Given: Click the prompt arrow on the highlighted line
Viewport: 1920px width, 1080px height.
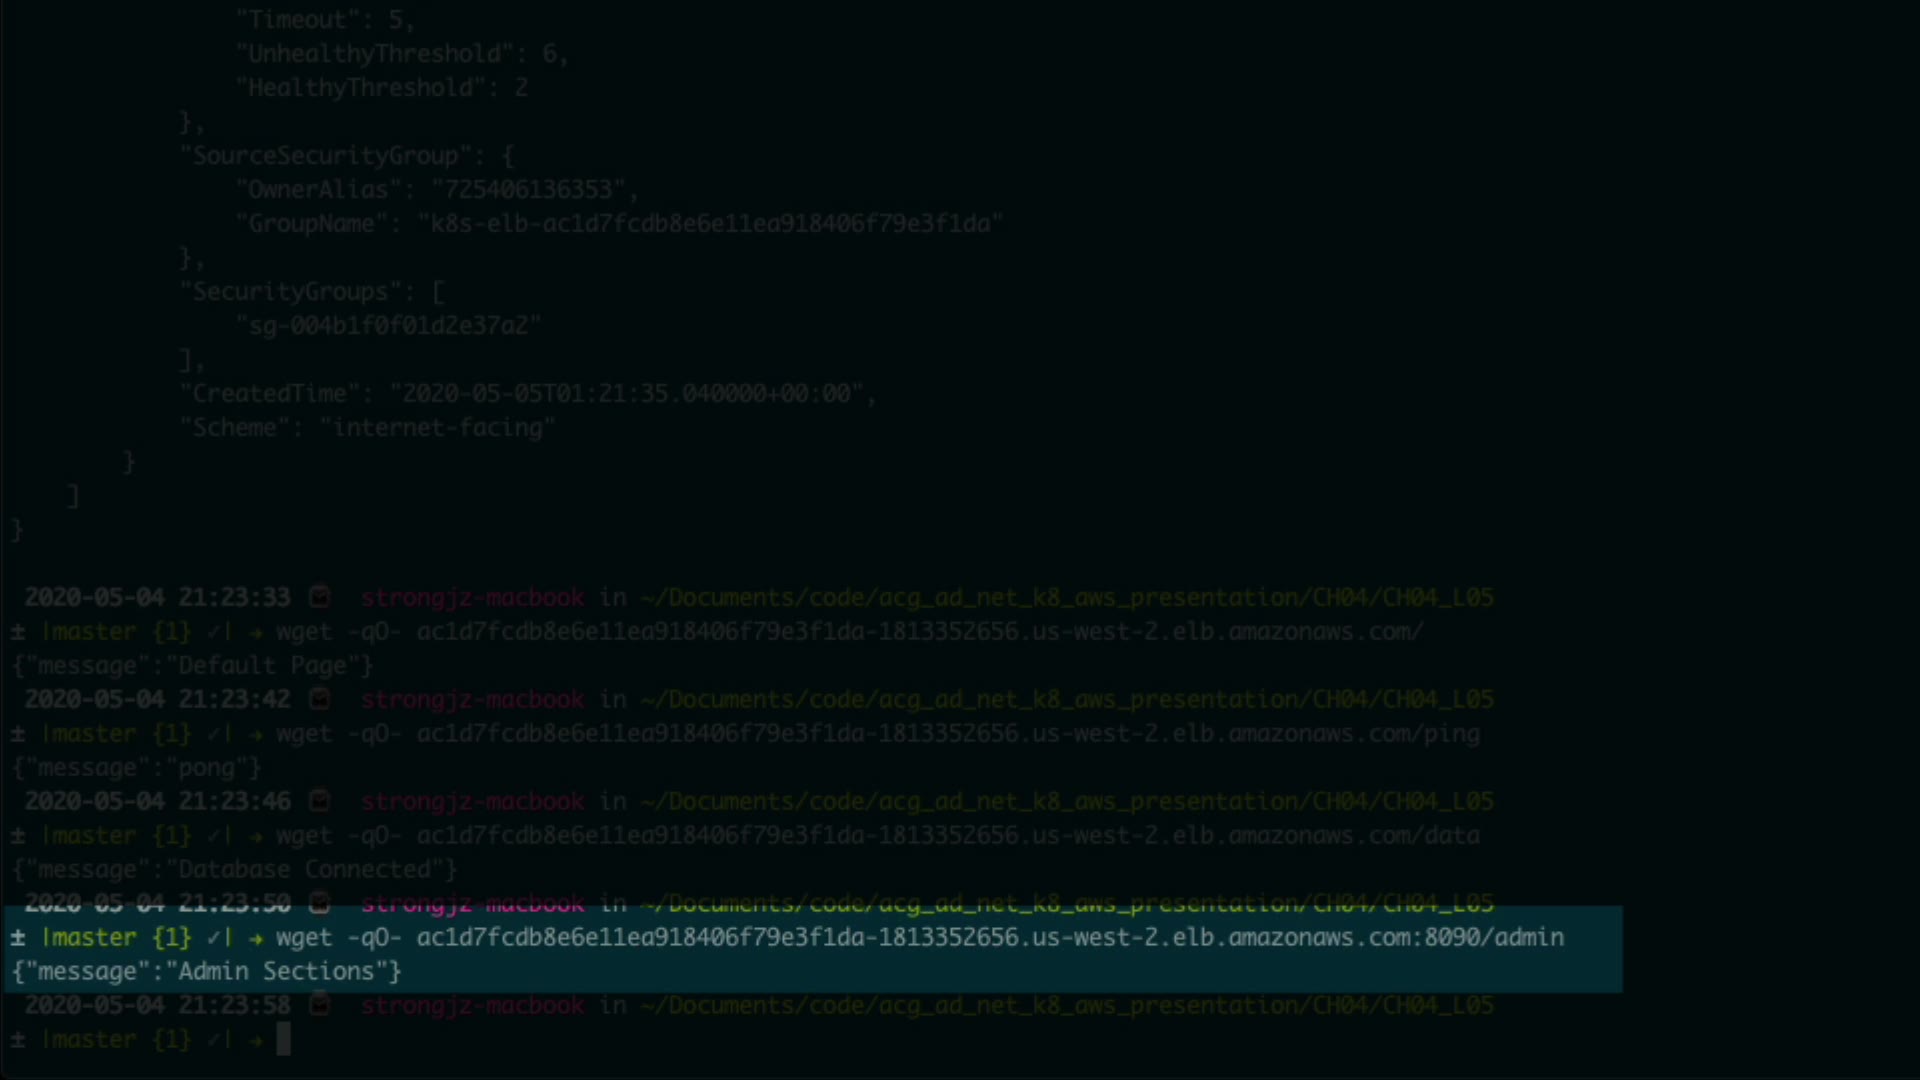Looking at the screenshot, I should (256, 937).
